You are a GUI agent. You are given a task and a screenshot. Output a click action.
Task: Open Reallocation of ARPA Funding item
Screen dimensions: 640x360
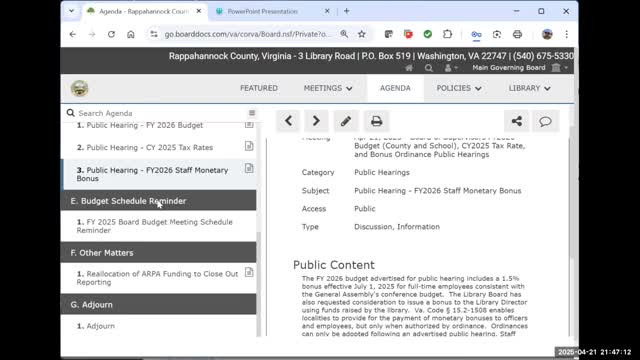(x=157, y=278)
